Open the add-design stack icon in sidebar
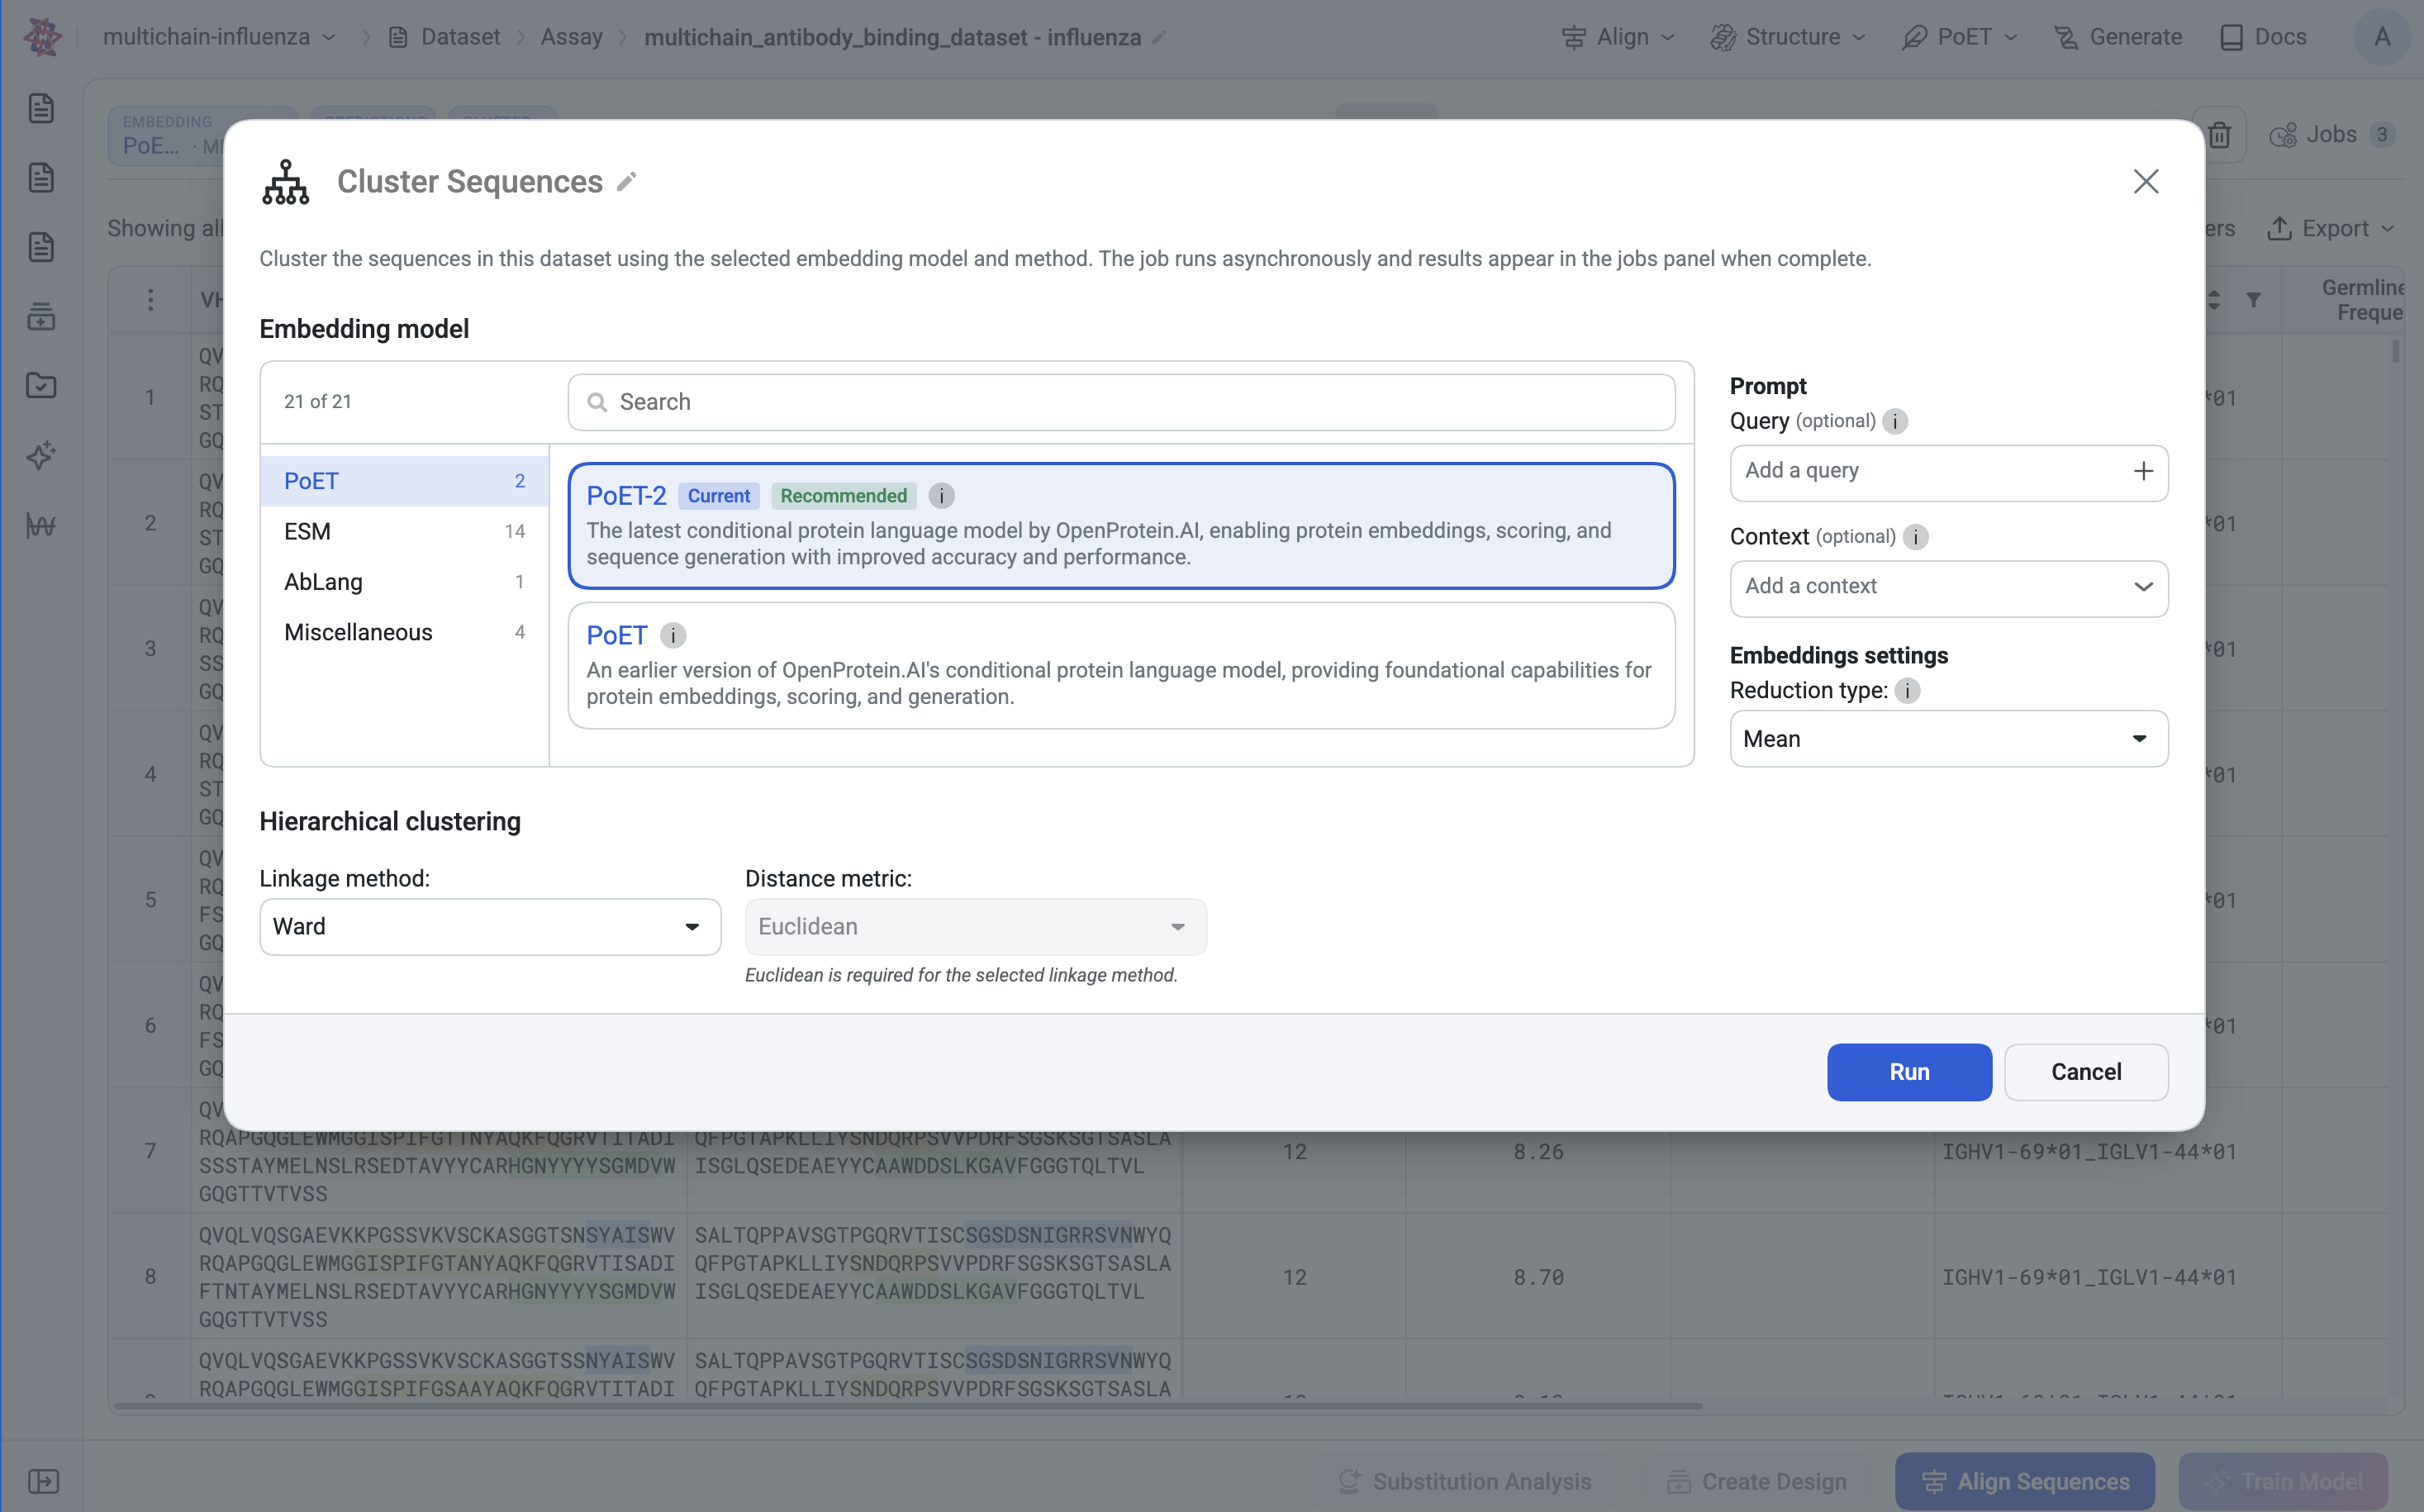2424x1512 pixels. coord(41,317)
